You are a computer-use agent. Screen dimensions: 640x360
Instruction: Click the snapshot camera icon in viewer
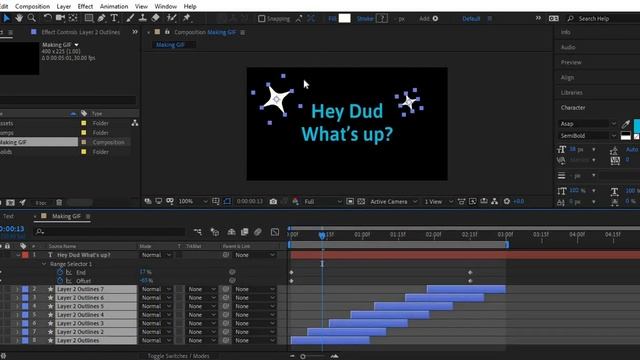point(273,202)
